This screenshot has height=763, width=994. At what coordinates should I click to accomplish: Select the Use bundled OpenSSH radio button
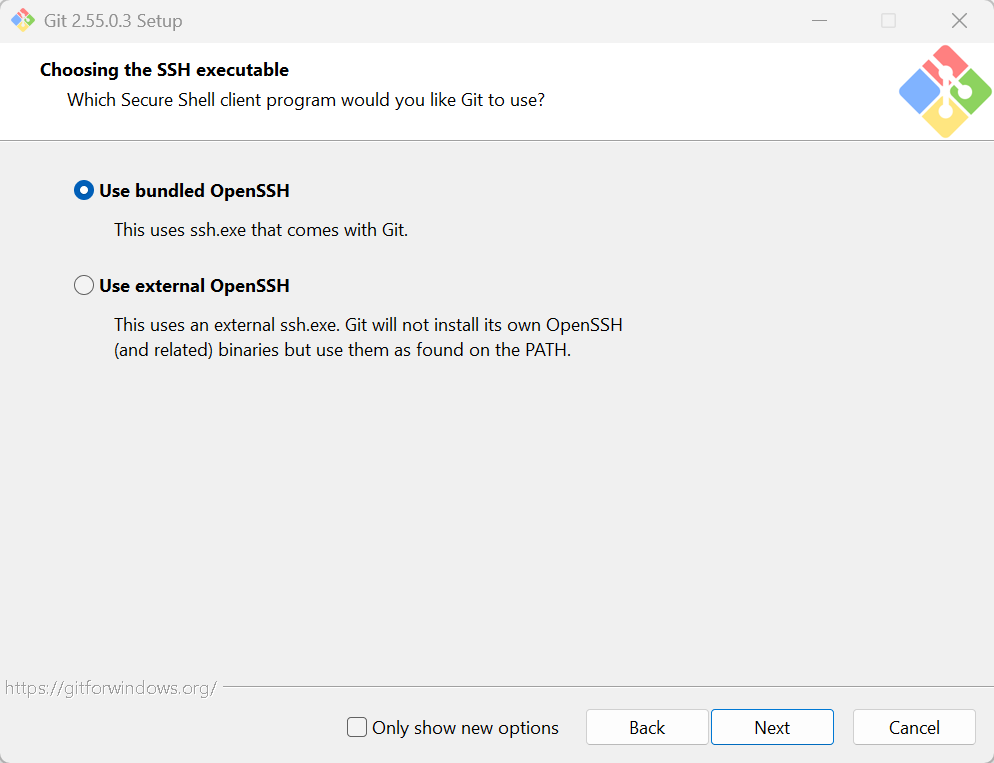(84, 190)
